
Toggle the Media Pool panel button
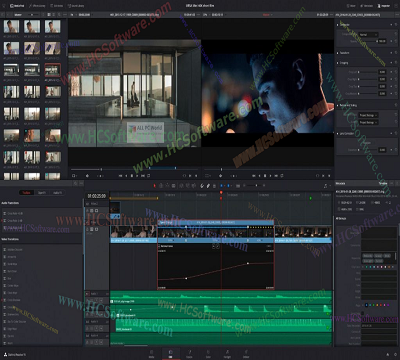[x=17, y=6]
